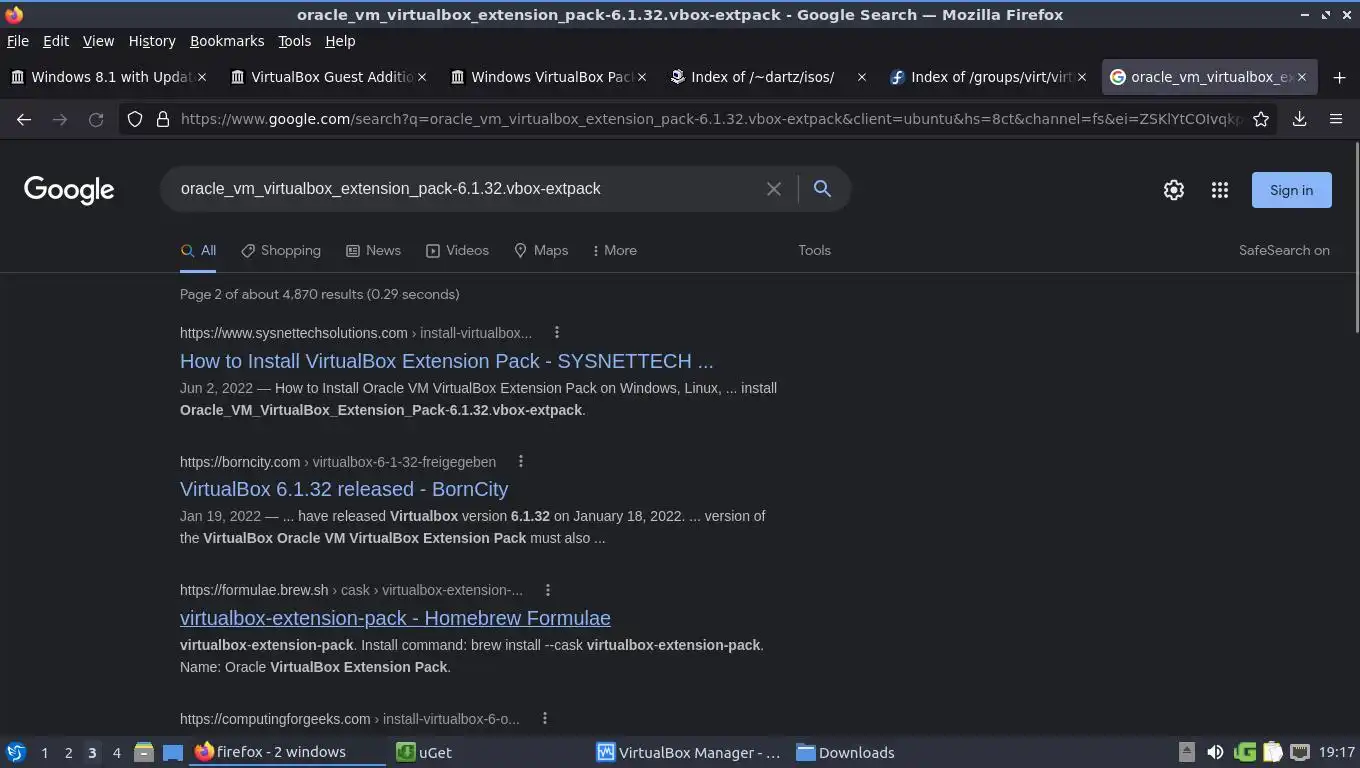Open options for the formulae.brew.sh result
The width and height of the screenshot is (1360, 768).
click(x=547, y=590)
